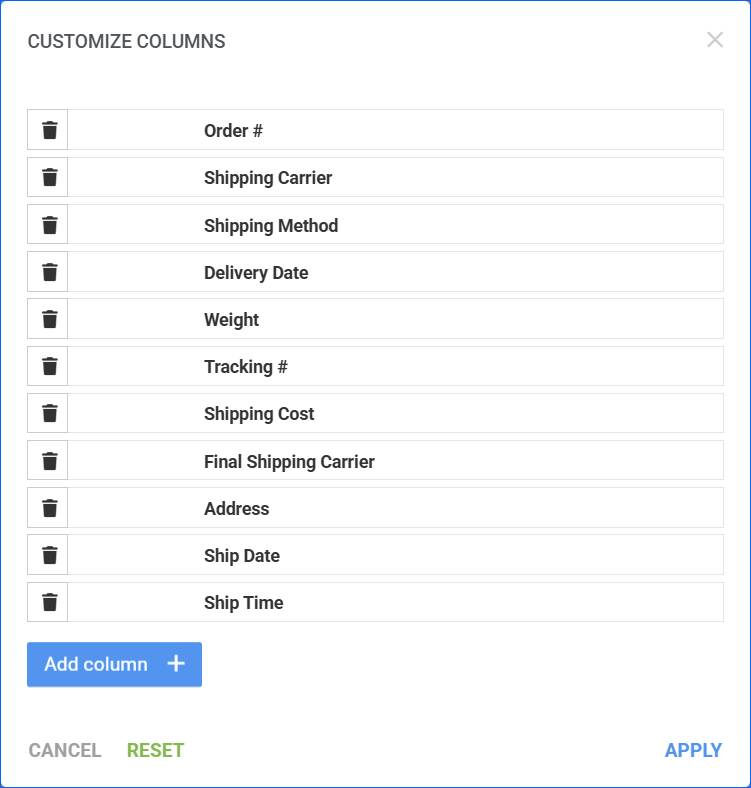This screenshot has width=751, height=788.
Task: Remove the Shipping Cost column
Action: click(x=49, y=414)
